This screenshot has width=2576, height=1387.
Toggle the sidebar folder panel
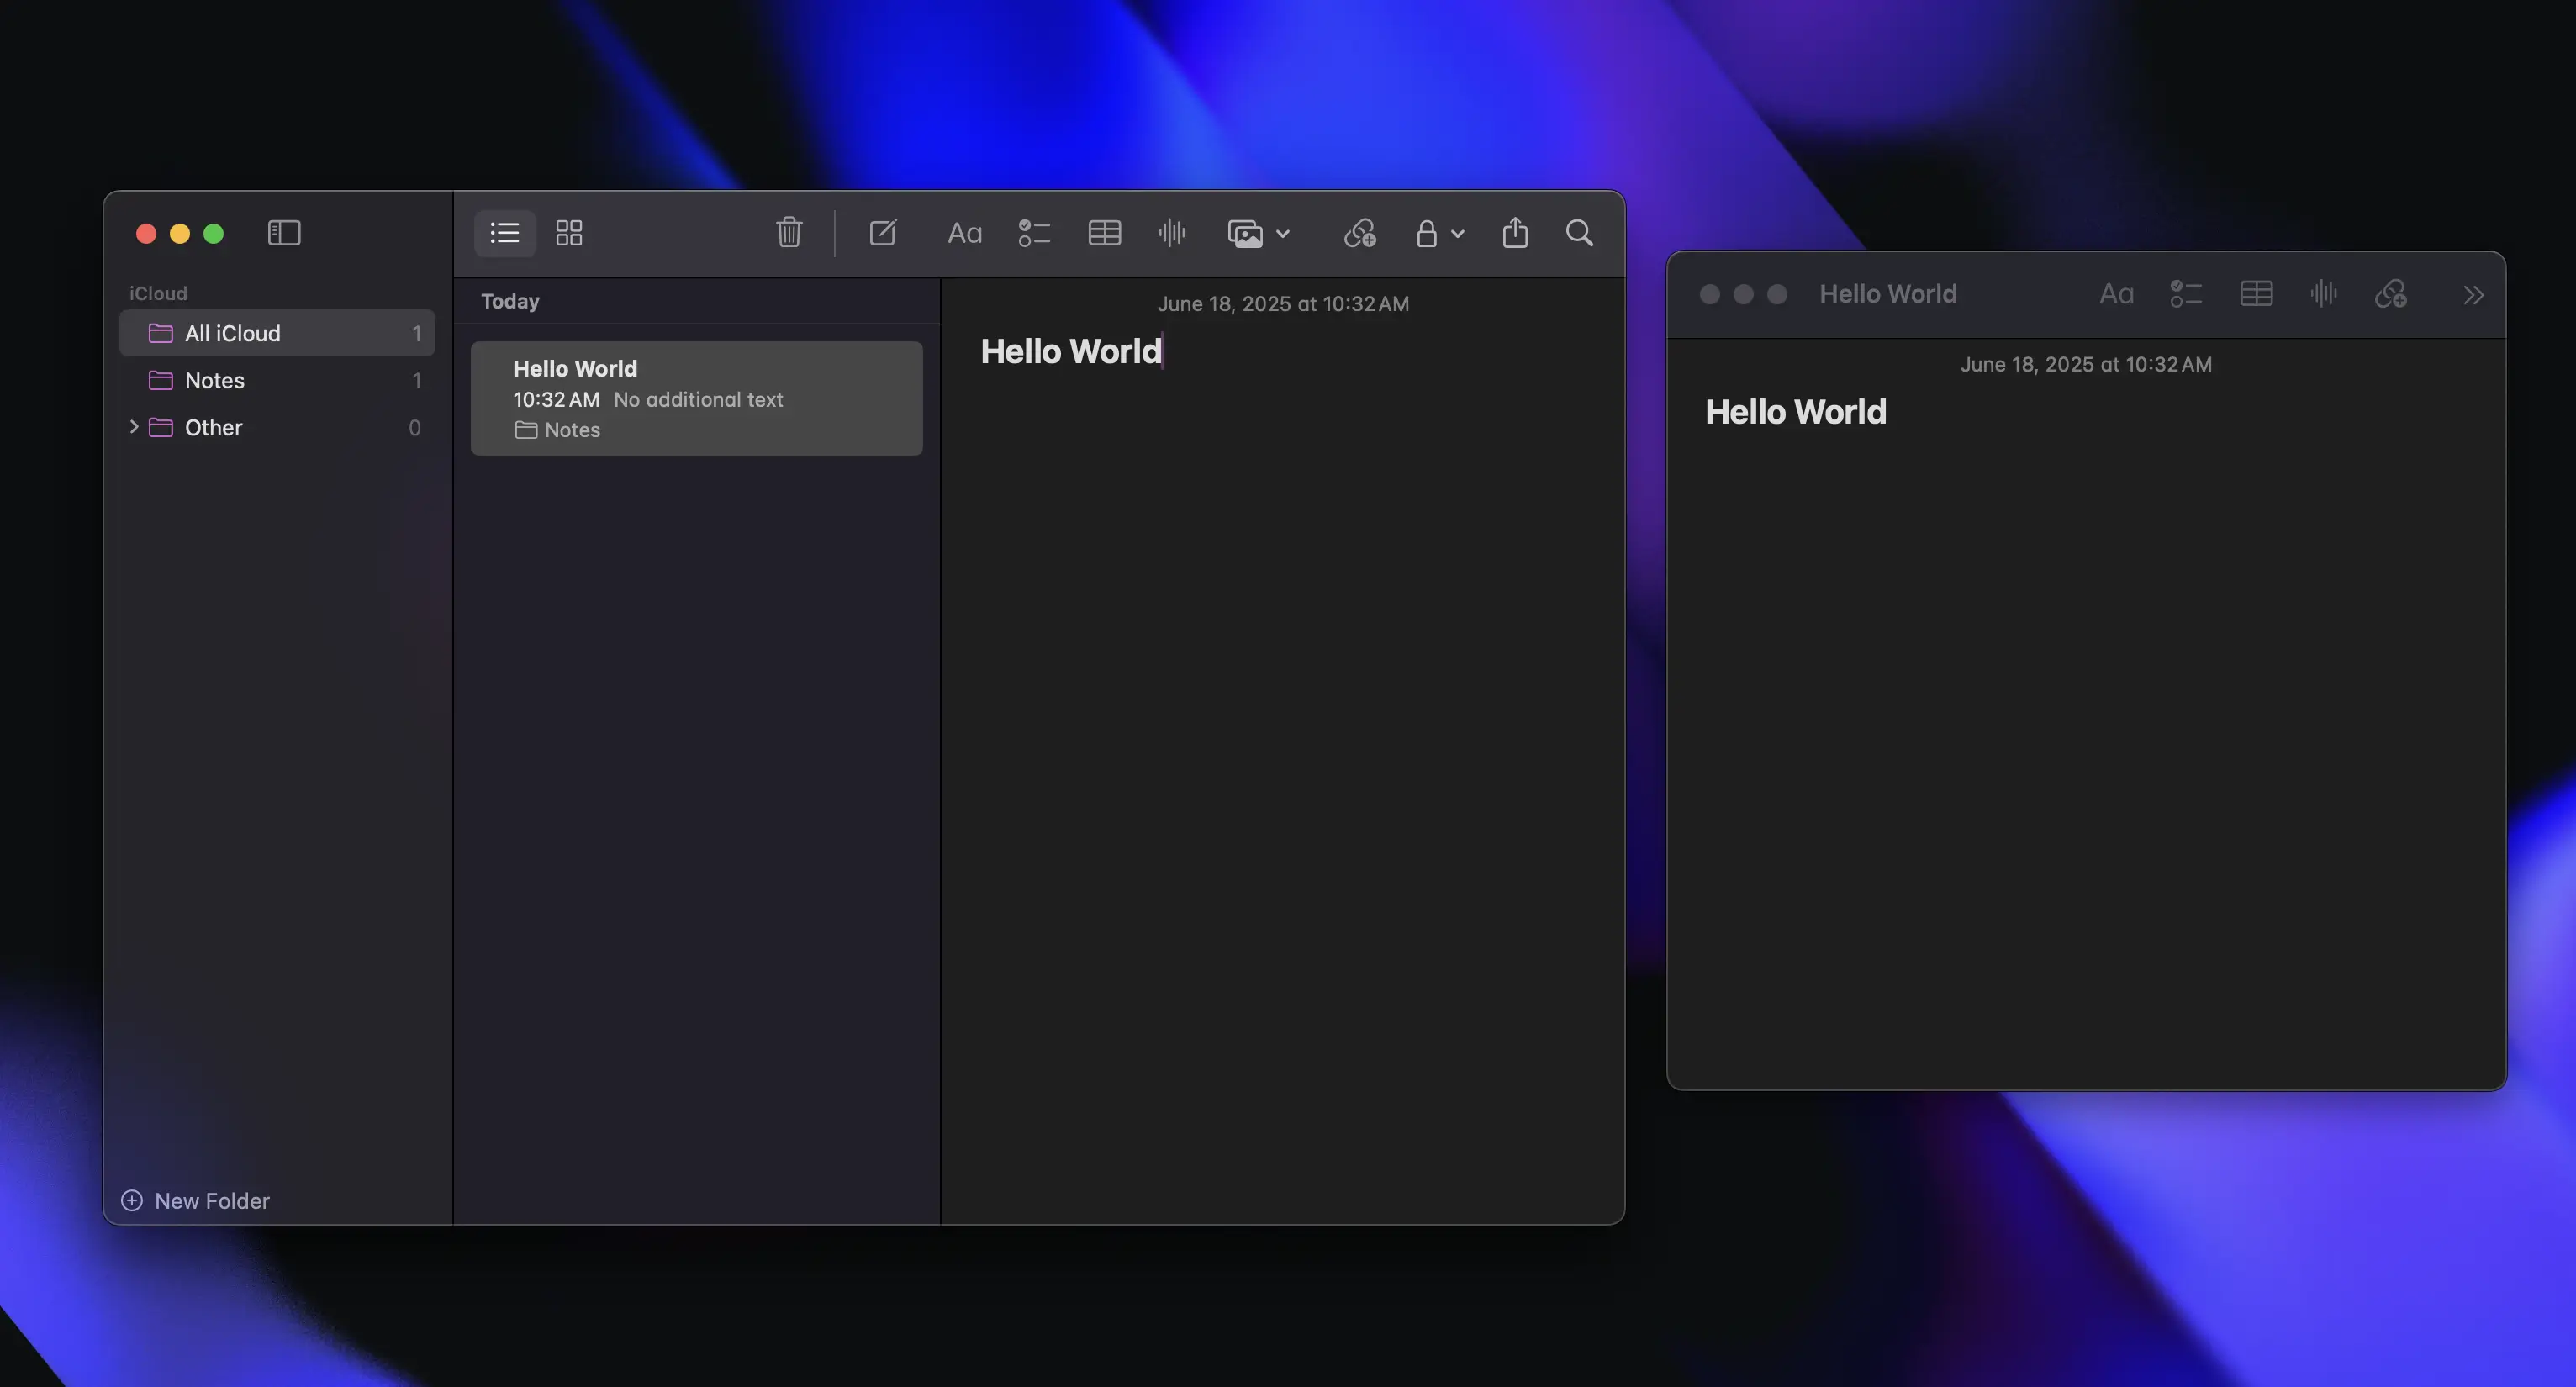pos(284,233)
